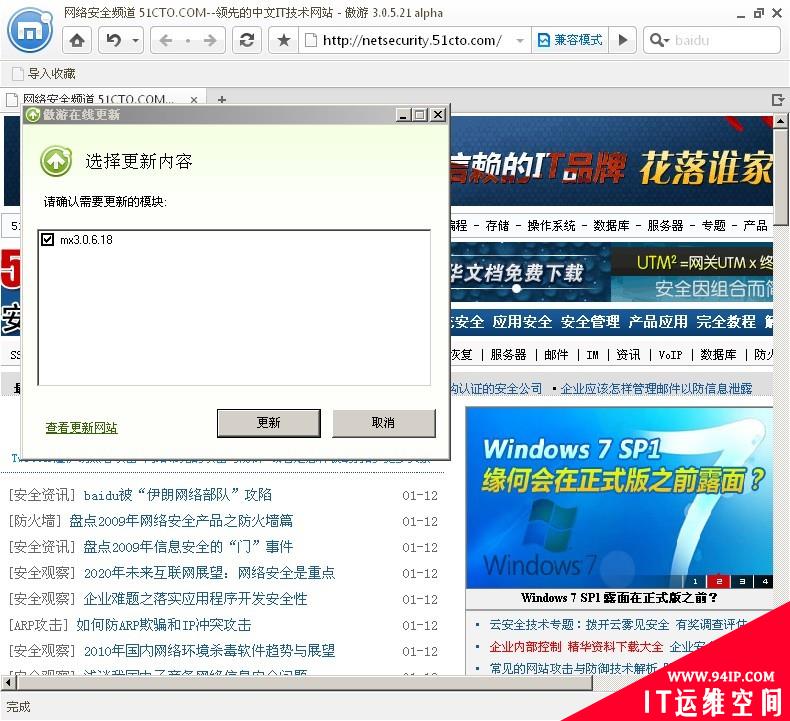This screenshot has height=721, width=790.
Task: Click the tab list icon at right of tab bar
Action: click(778, 100)
